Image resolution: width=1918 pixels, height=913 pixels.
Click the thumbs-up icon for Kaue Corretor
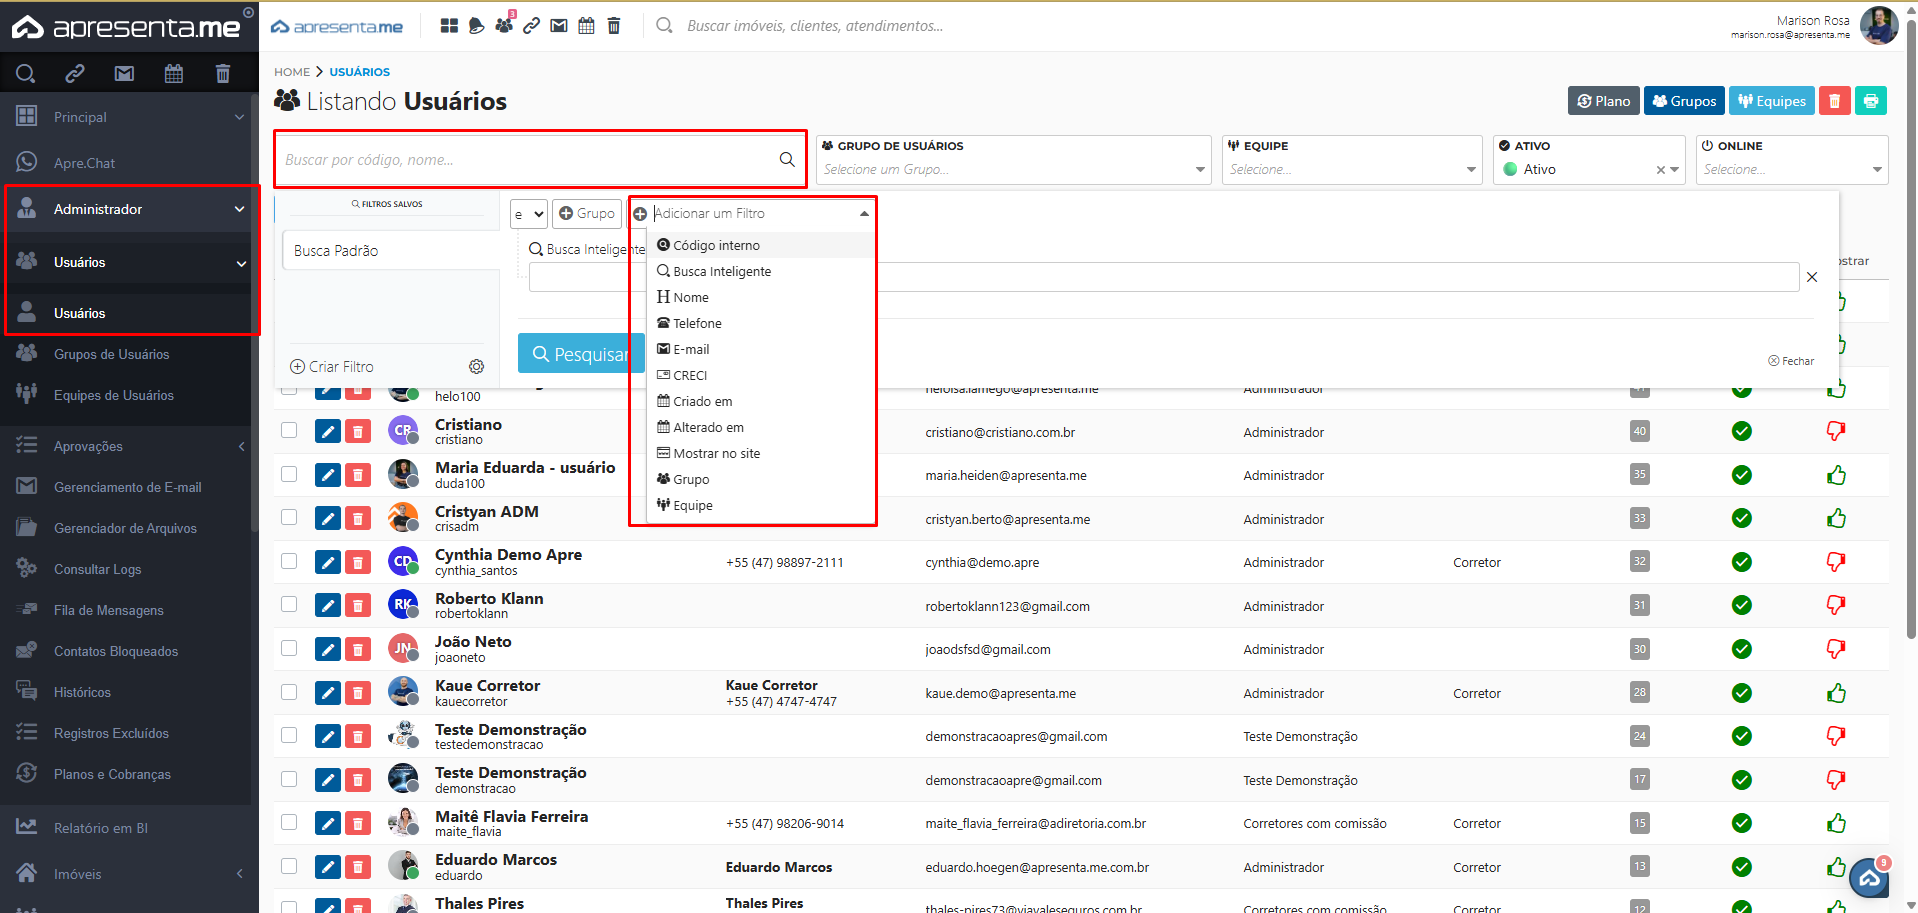[x=1836, y=693]
